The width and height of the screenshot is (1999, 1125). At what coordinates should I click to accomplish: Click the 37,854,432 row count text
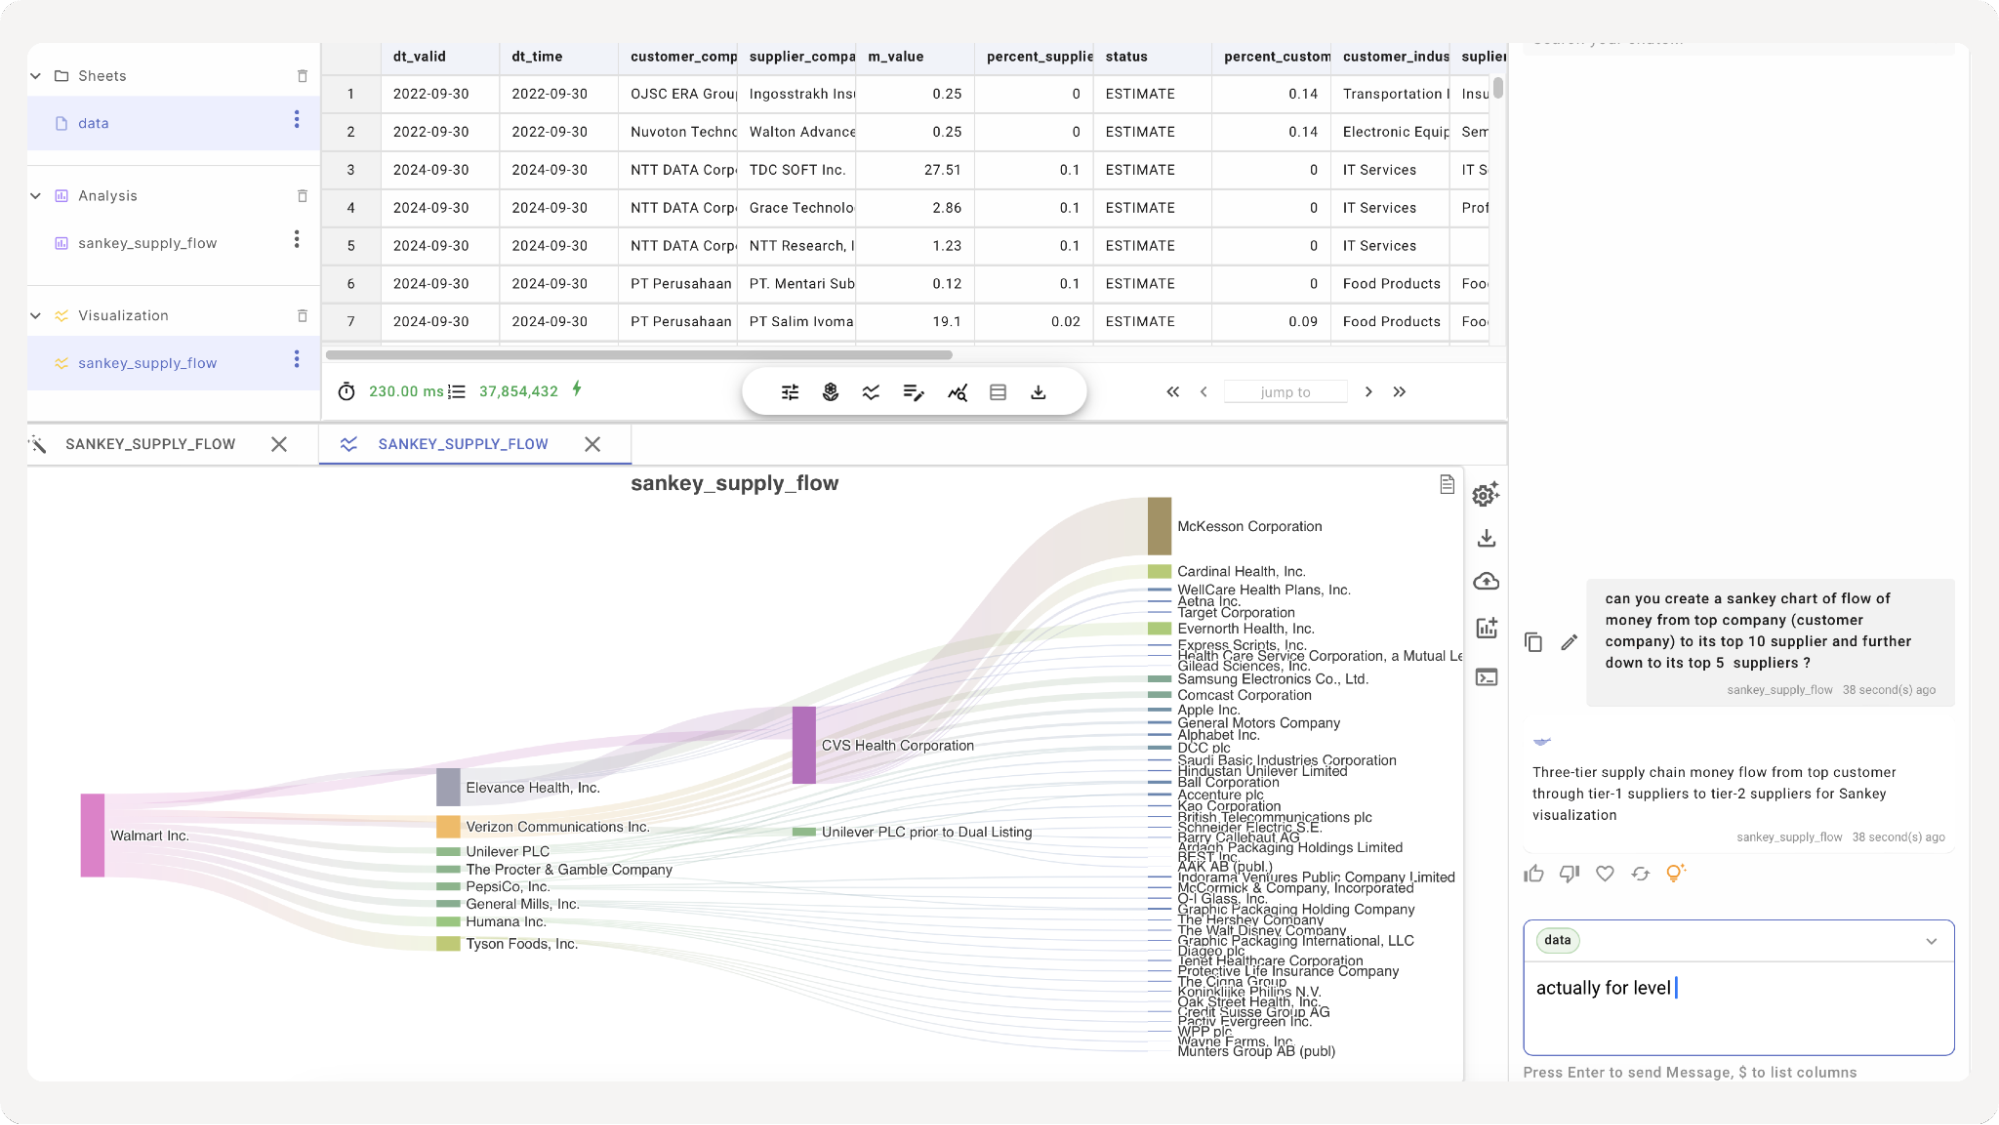pyautogui.click(x=518, y=392)
